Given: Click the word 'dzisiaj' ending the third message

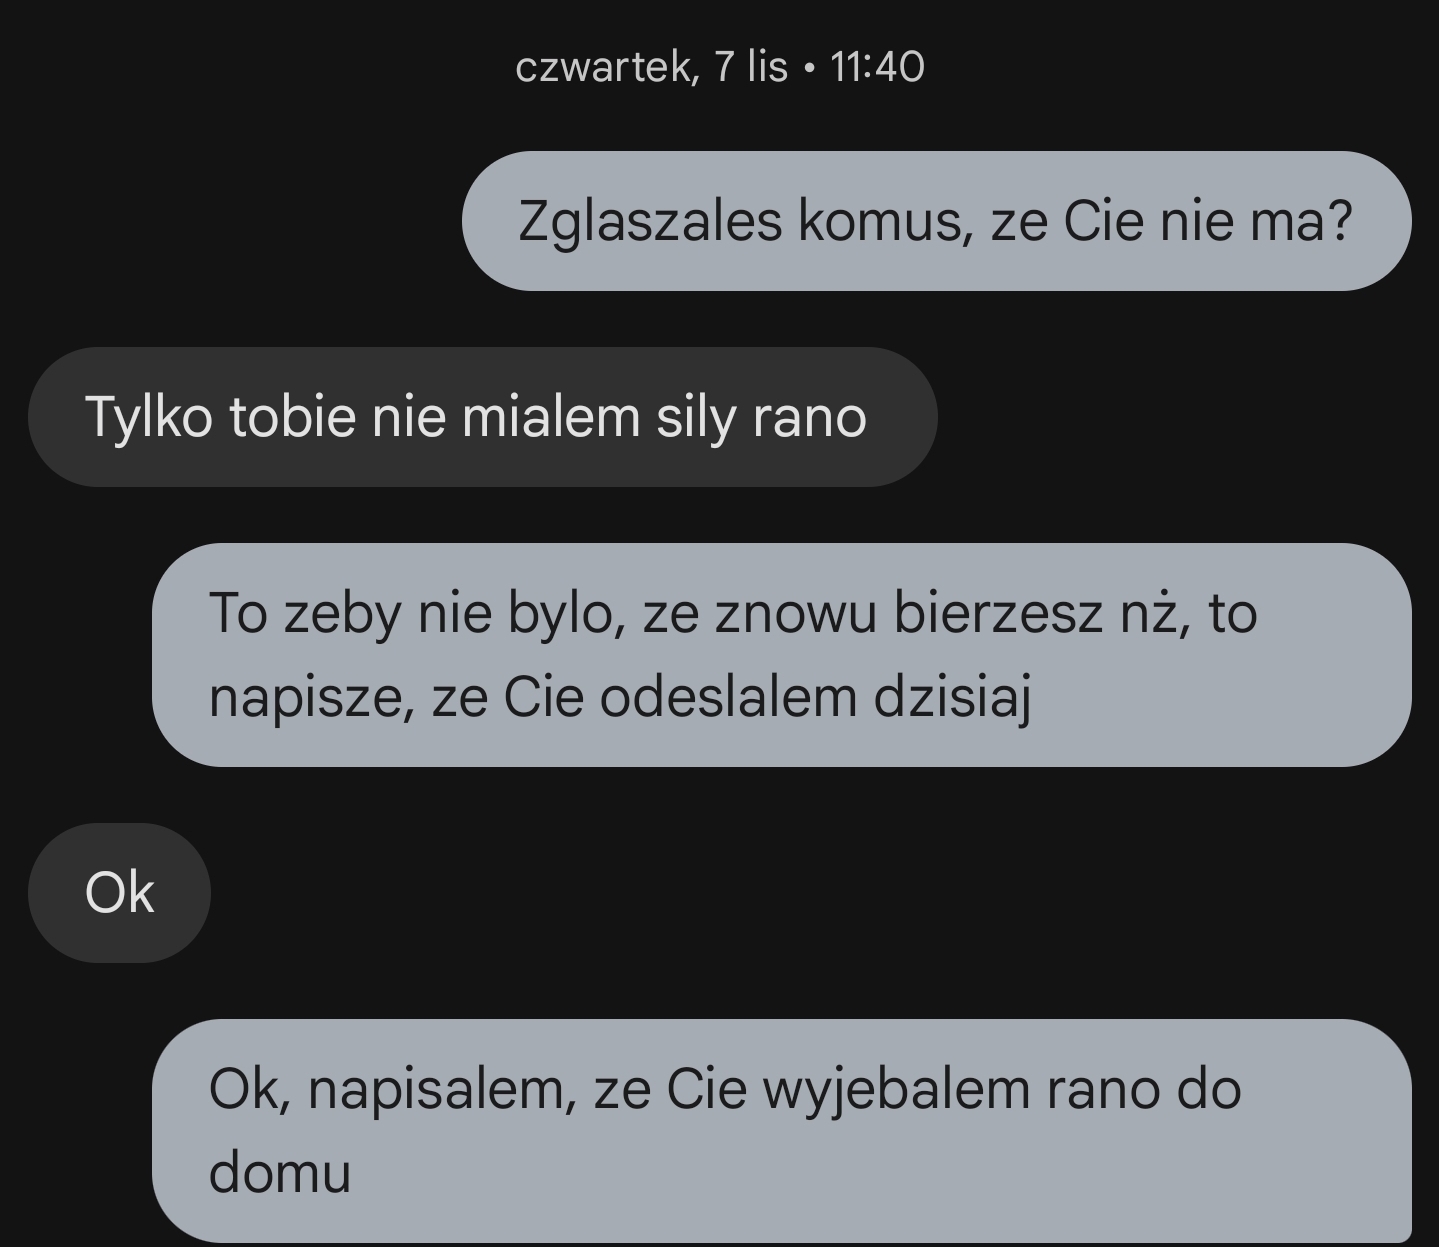Looking at the screenshot, I should tap(951, 697).
